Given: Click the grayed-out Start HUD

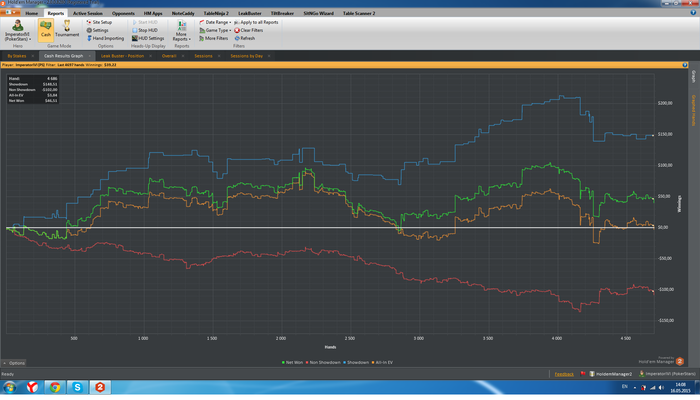Looking at the screenshot, I should point(145,22).
